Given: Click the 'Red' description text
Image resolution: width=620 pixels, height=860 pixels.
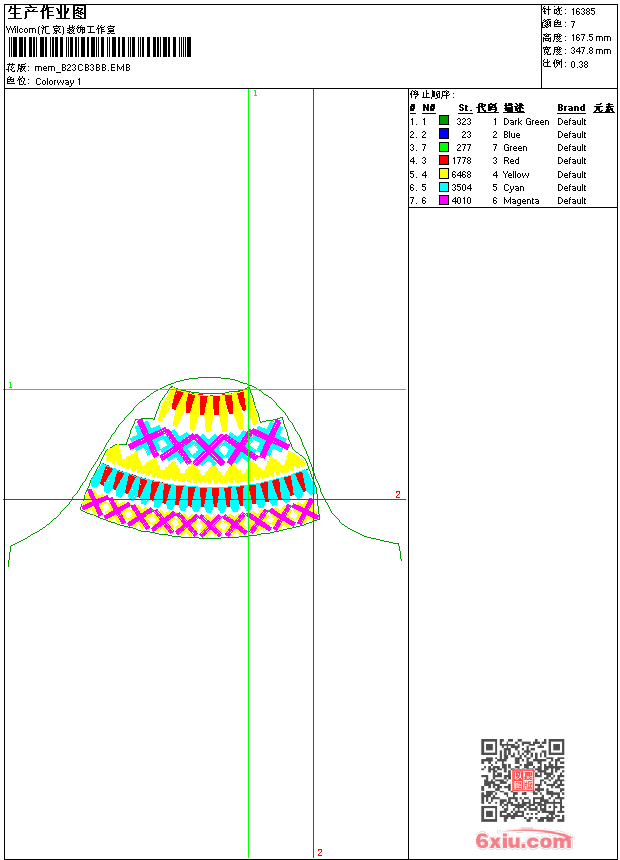Looking at the screenshot, I should click(x=511, y=161).
